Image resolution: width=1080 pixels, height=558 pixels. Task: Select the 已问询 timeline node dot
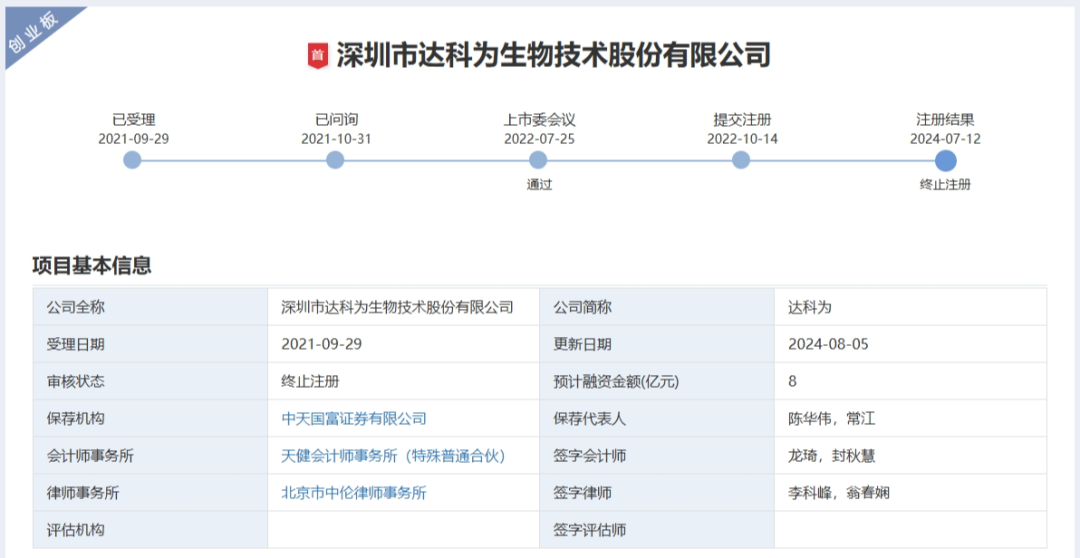pos(335,160)
